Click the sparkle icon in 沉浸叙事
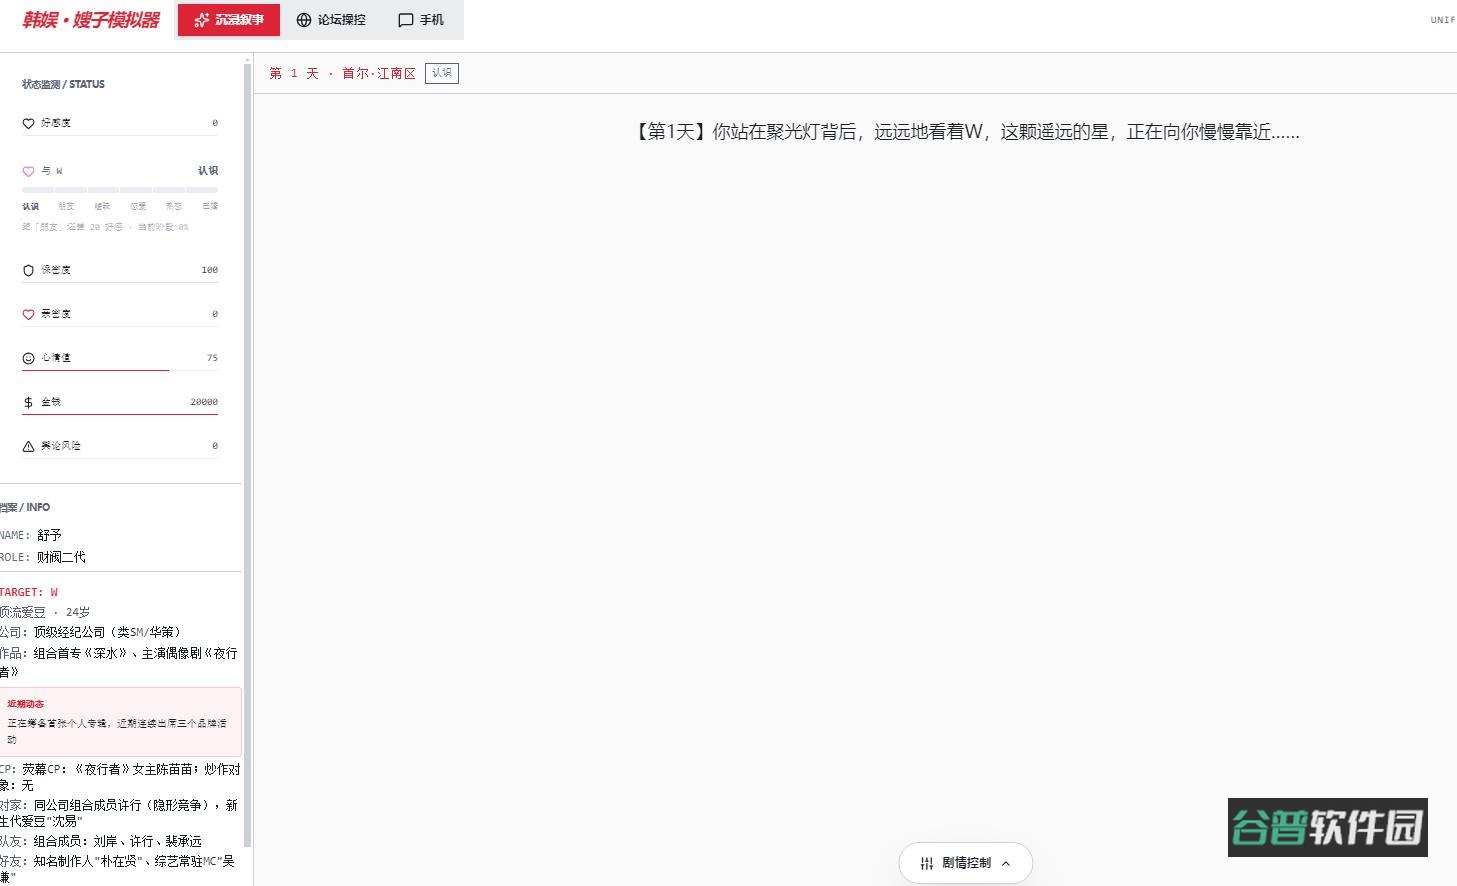Screen dimensions: 1457x886 click(201, 20)
